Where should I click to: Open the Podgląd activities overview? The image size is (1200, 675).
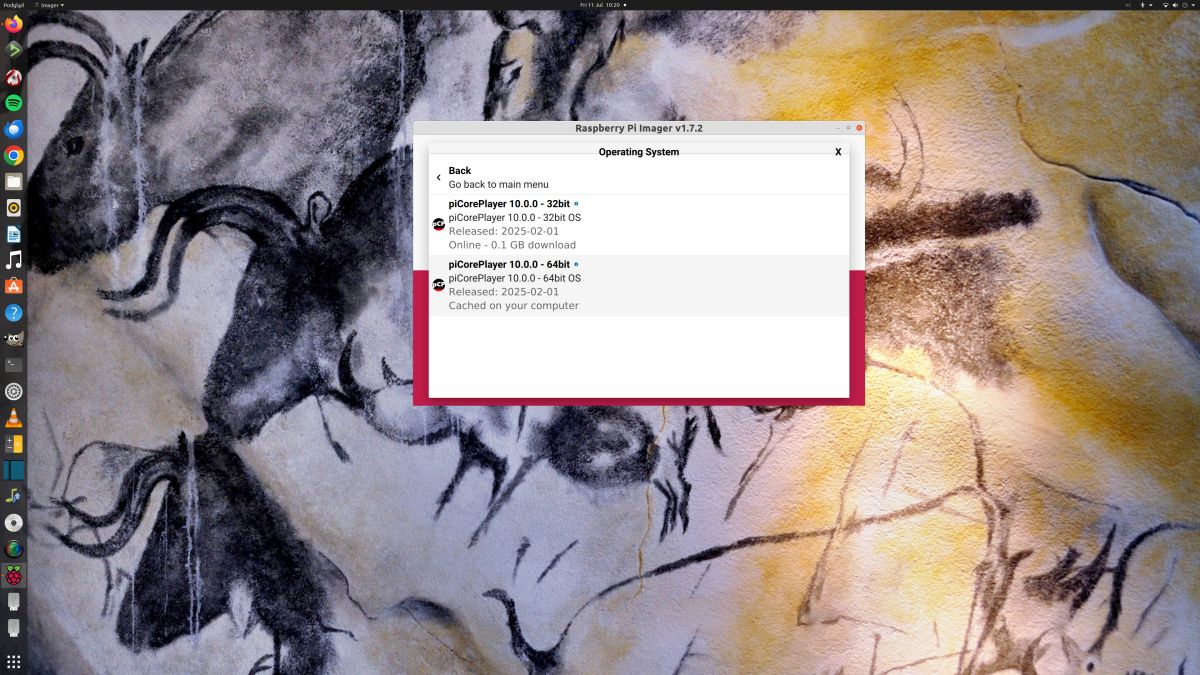14,5
